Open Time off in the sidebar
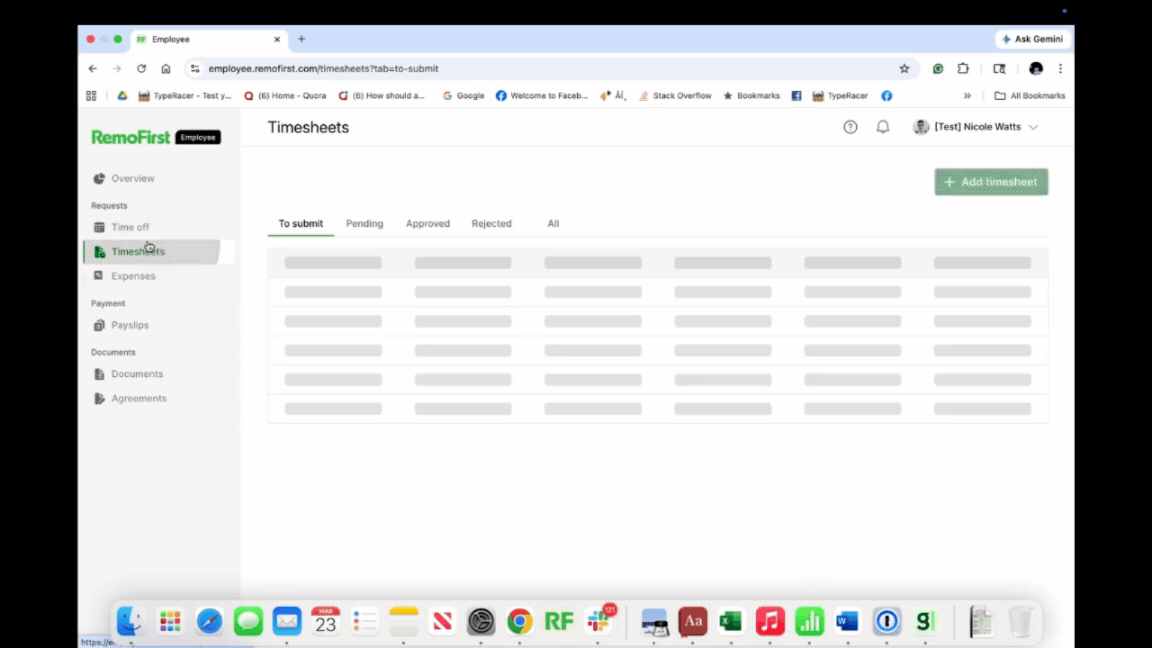Image resolution: width=1152 pixels, height=648 pixels. (131, 227)
